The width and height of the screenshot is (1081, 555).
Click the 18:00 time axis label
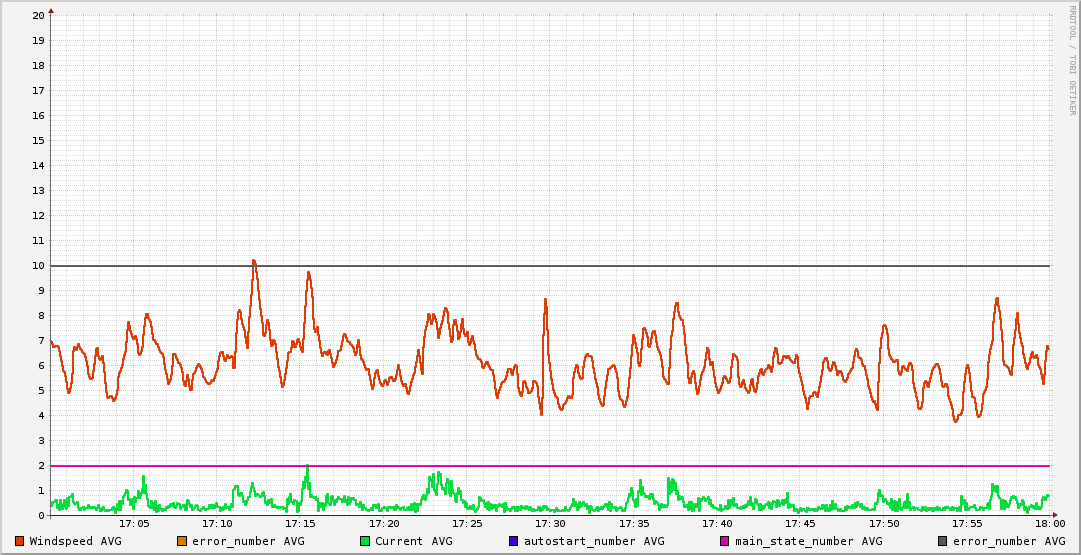1049,523
